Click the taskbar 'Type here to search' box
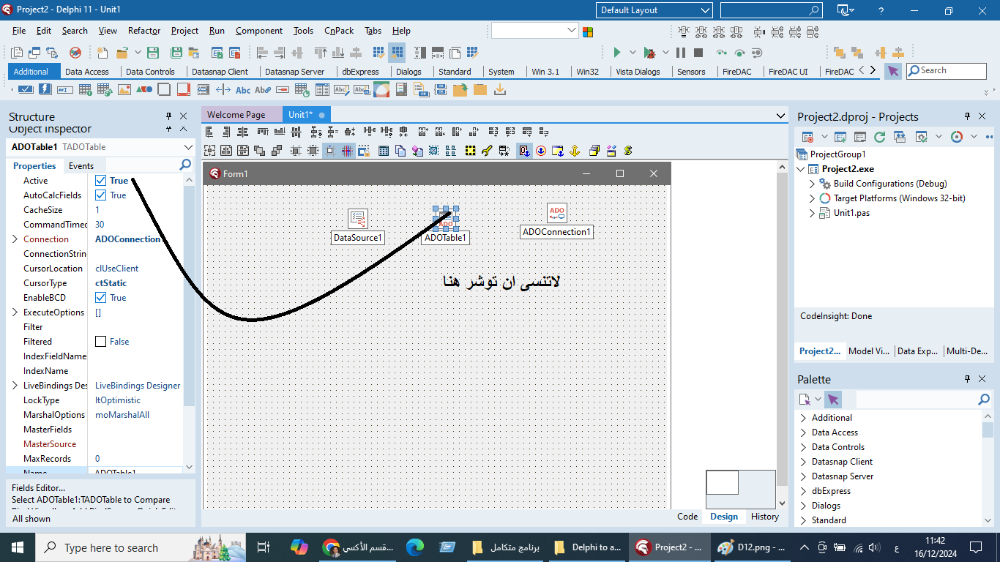 pos(139,547)
